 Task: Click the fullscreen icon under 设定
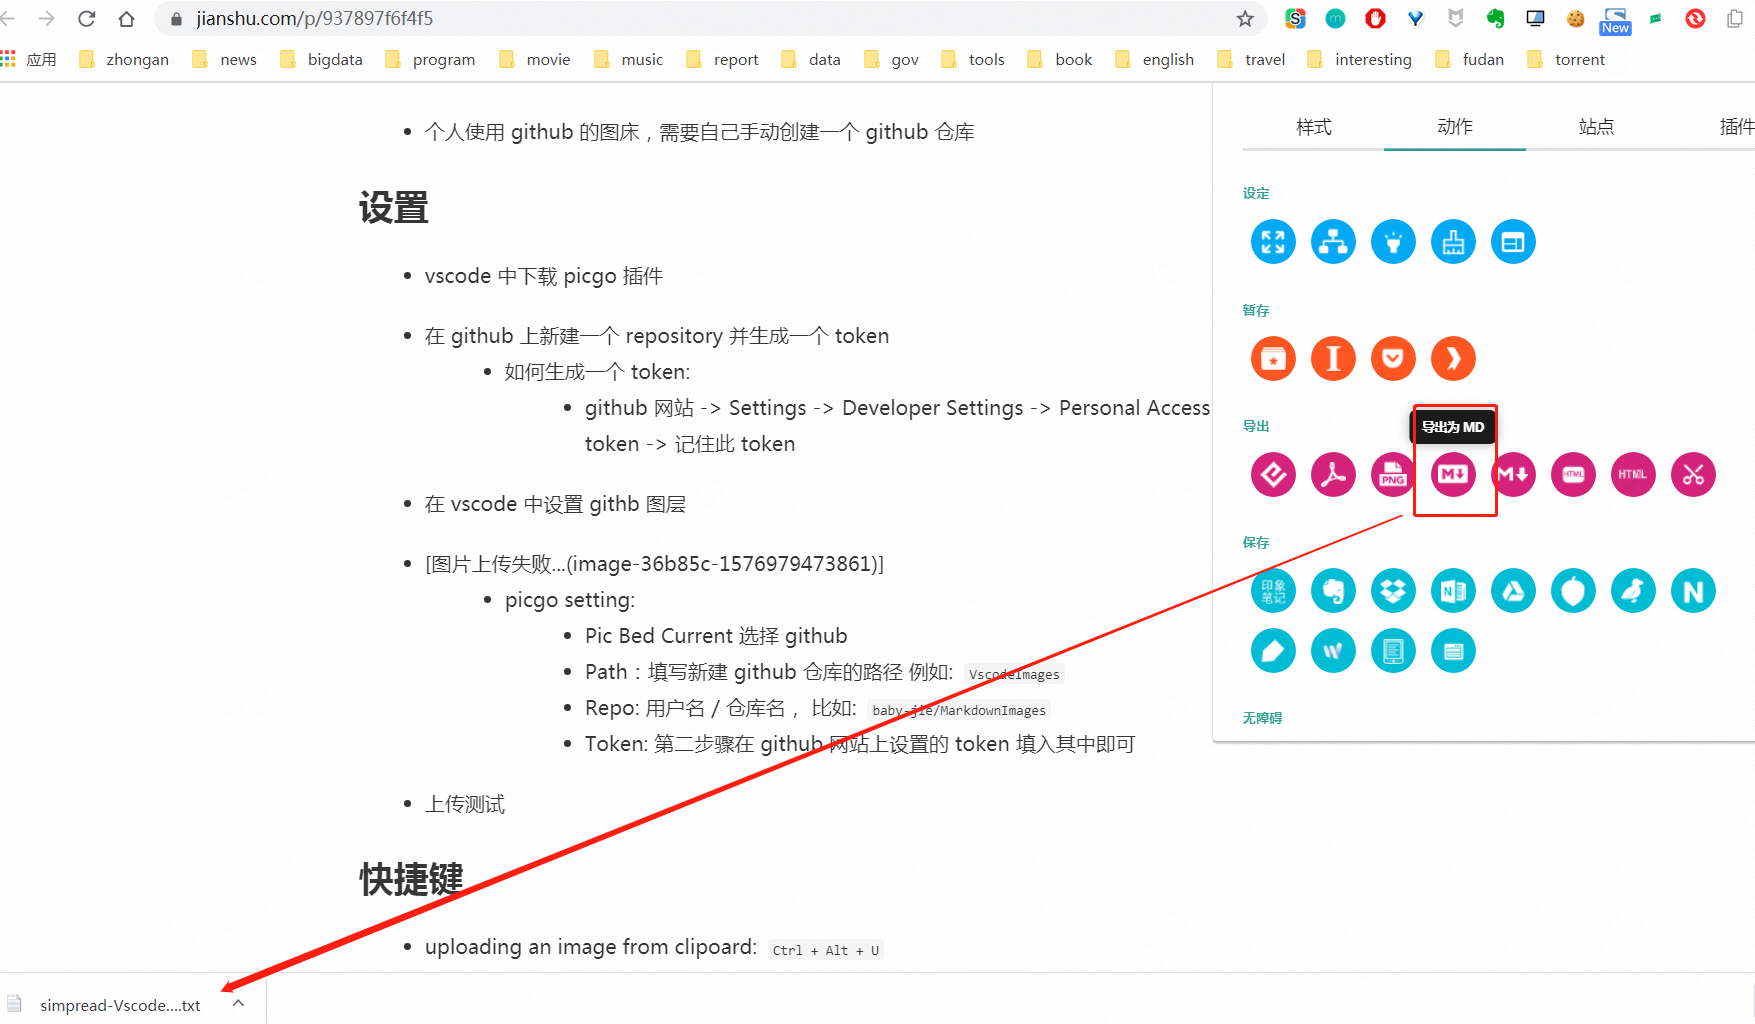(x=1272, y=241)
